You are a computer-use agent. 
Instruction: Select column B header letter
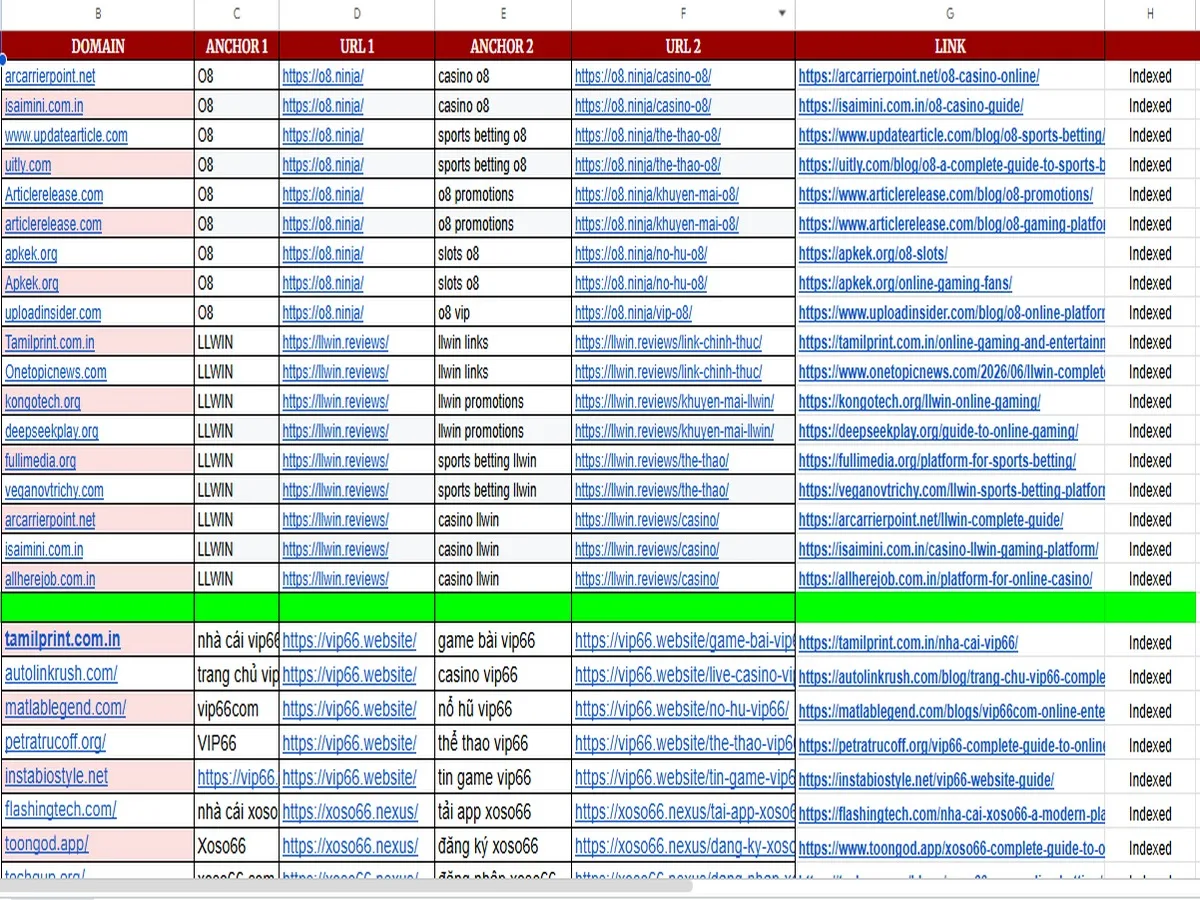pyautogui.click(x=97, y=14)
